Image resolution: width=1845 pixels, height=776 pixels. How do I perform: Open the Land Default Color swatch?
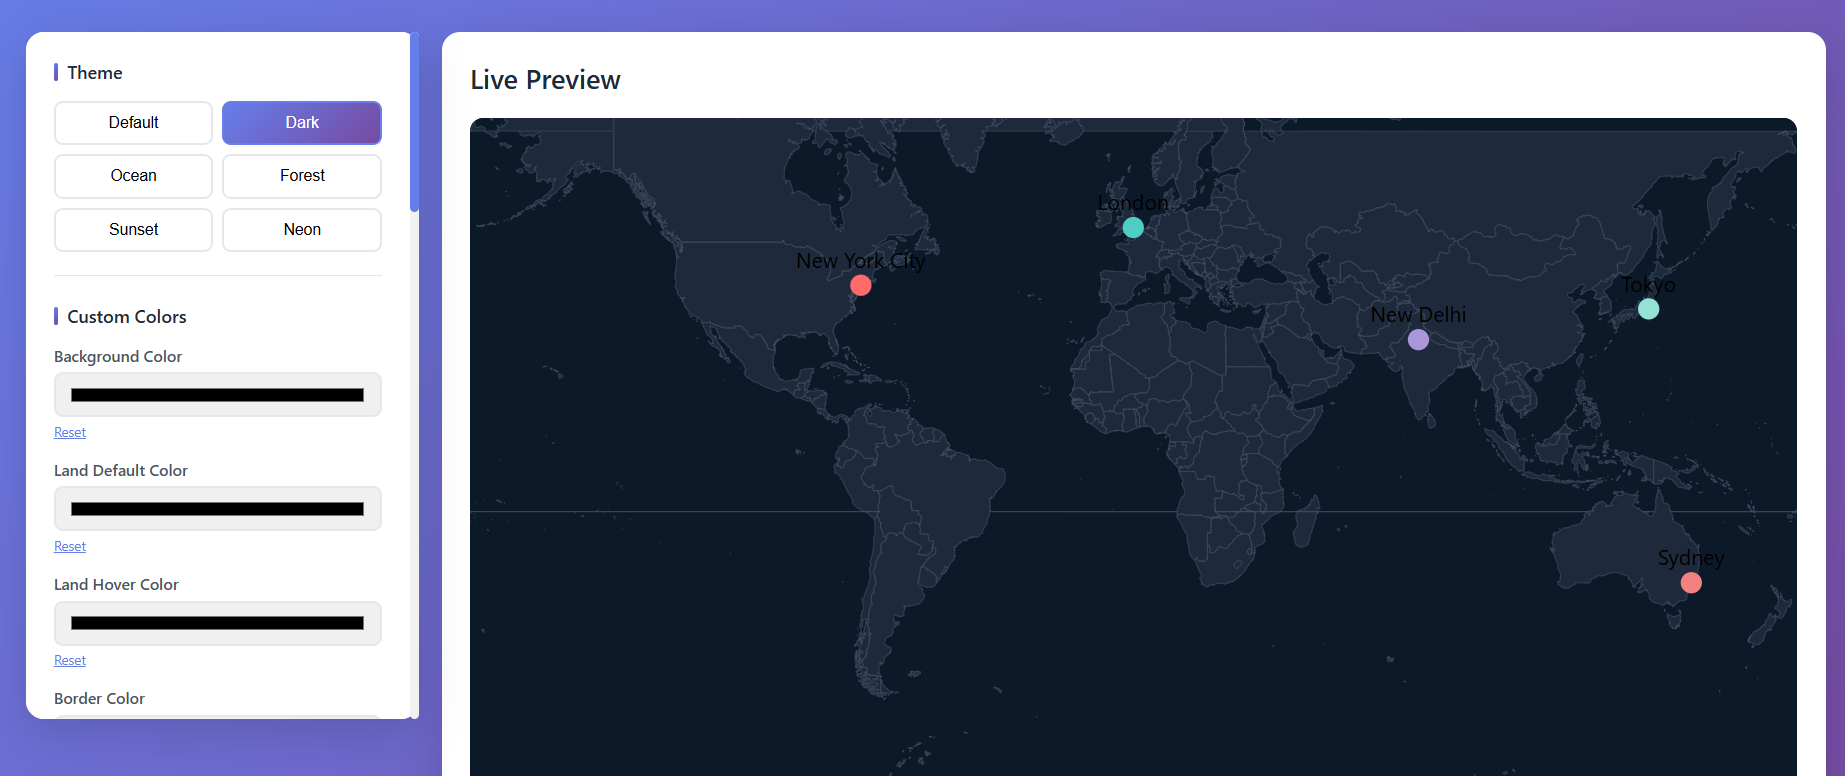pyautogui.click(x=218, y=509)
